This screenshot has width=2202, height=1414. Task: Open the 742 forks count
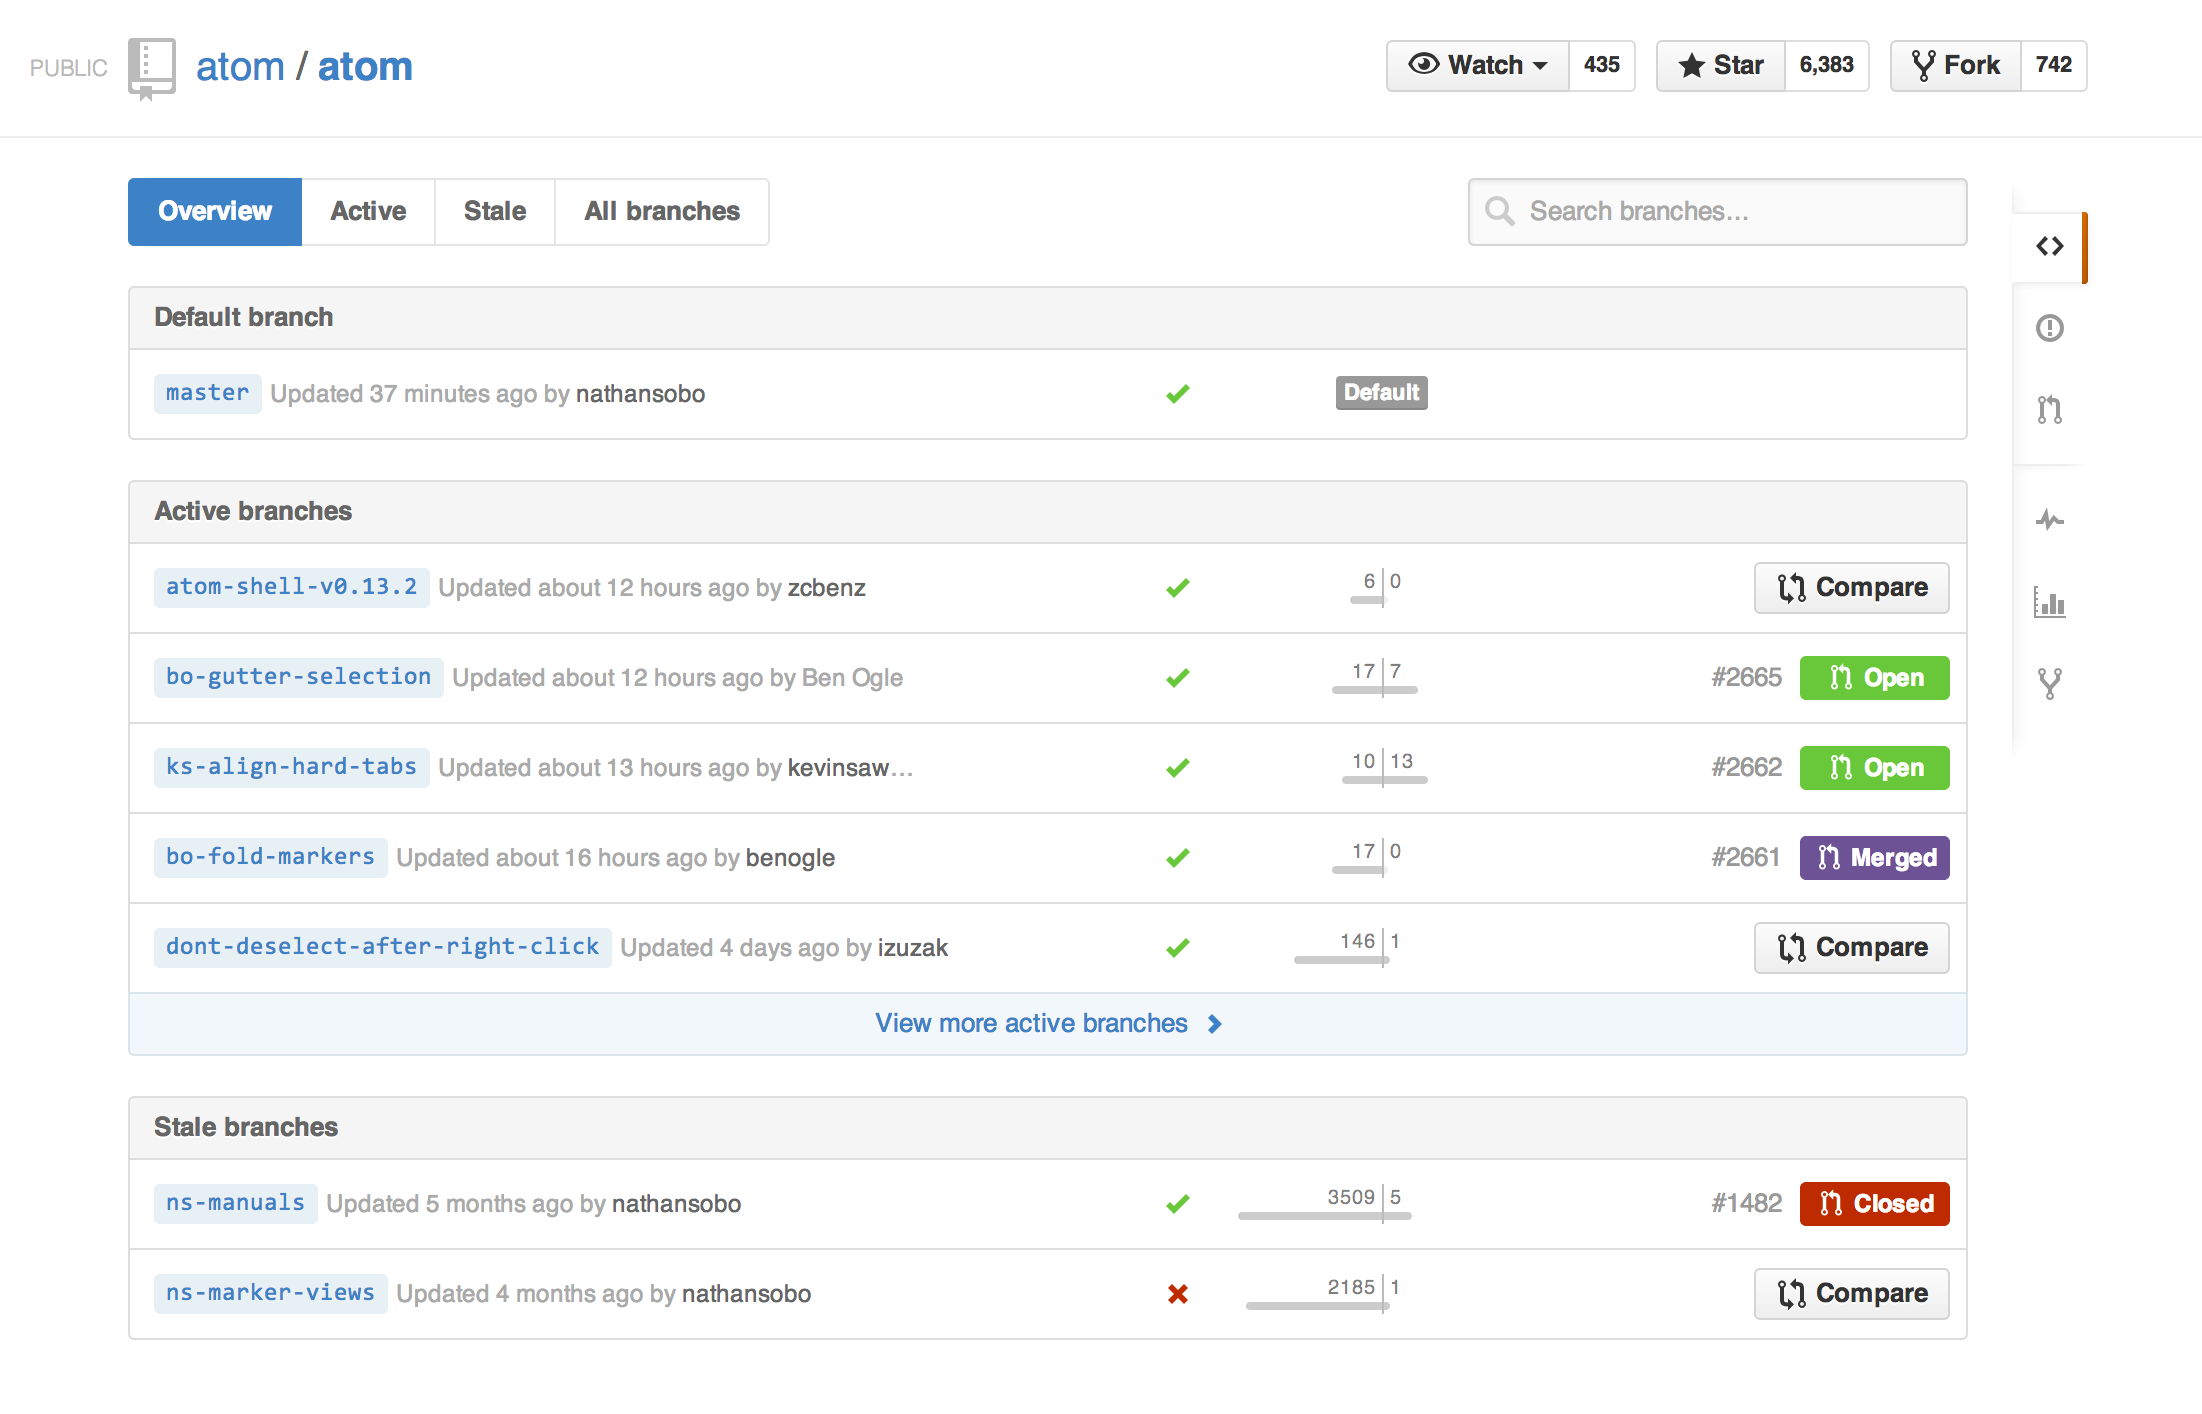tap(2054, 66)
